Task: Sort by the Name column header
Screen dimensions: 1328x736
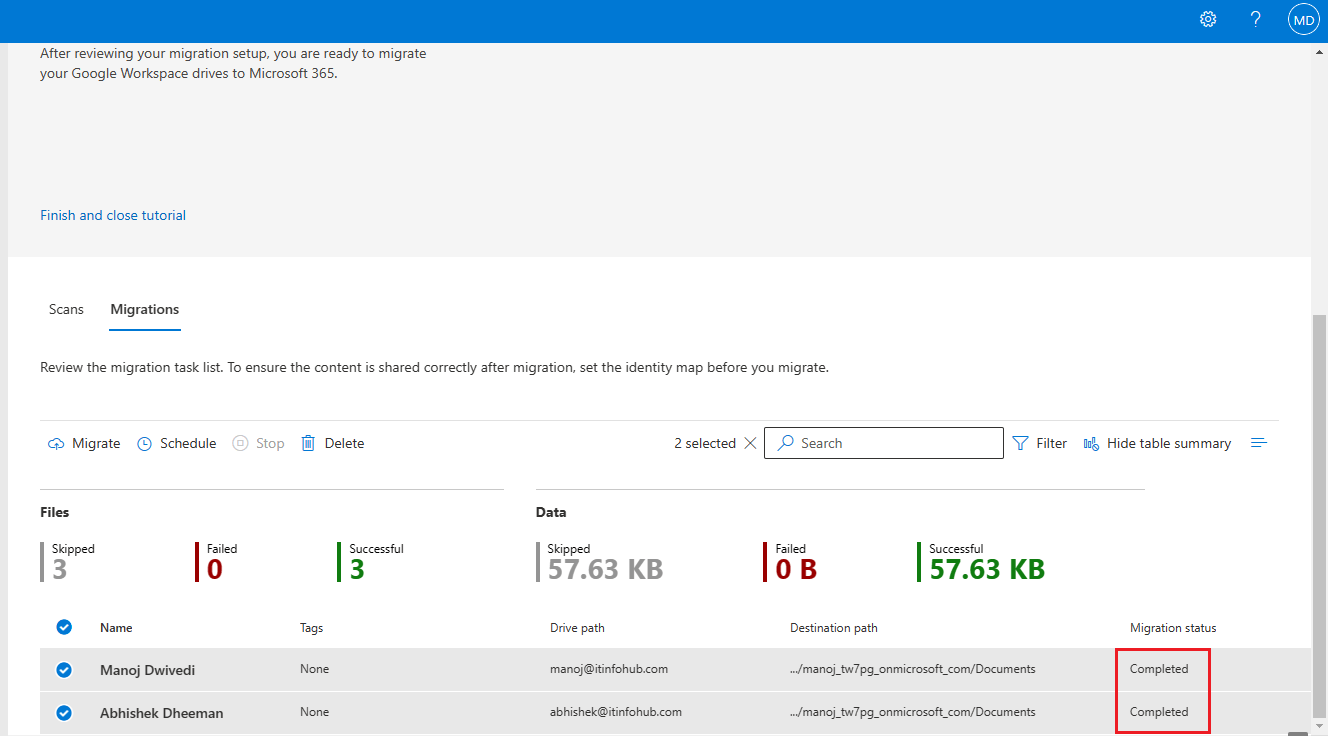Action: pyautogui.click(x=116, y=628)
